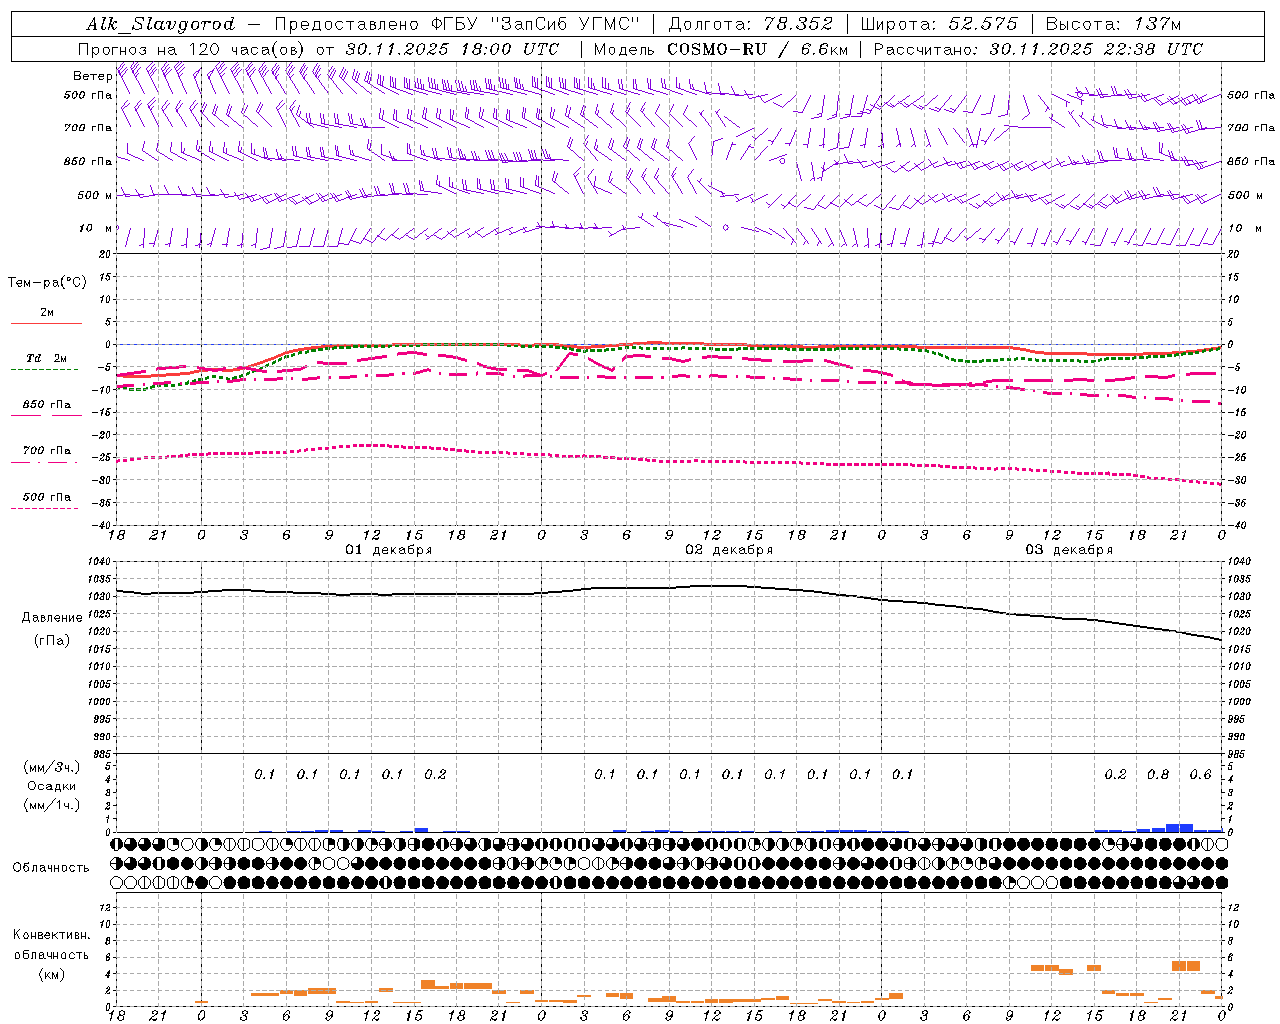Click the 0.6 precipitation value
1280x1024 pixels.
(1200, 775)
